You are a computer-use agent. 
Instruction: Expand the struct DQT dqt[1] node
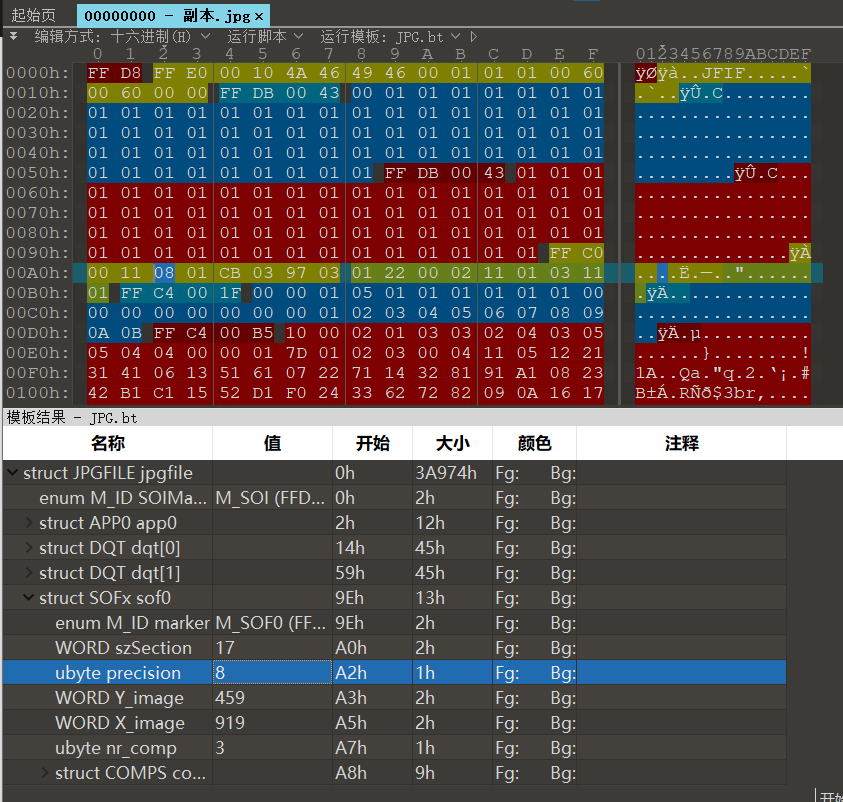point(28,573)
